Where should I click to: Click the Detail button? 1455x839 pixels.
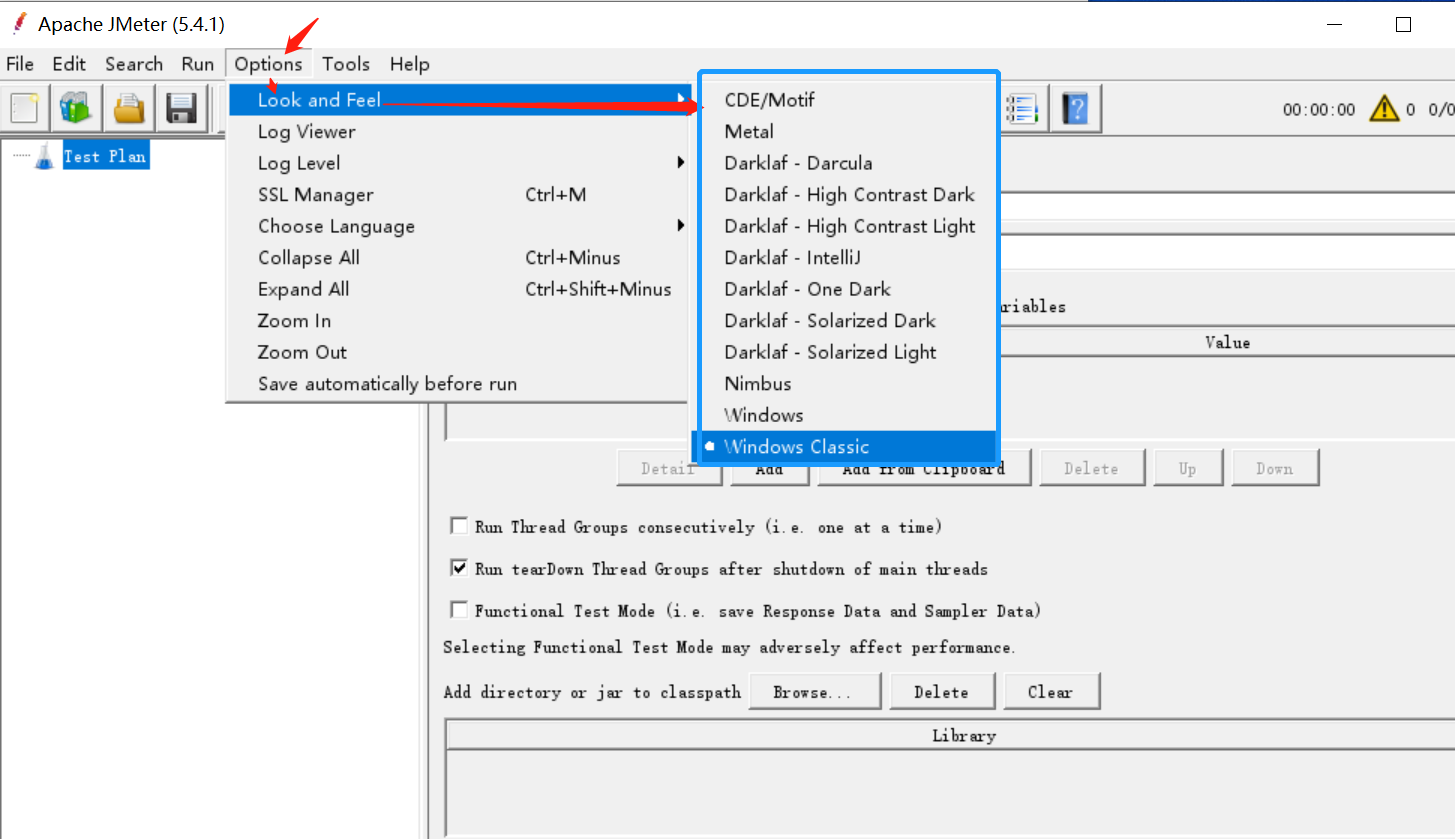[669, 468]
